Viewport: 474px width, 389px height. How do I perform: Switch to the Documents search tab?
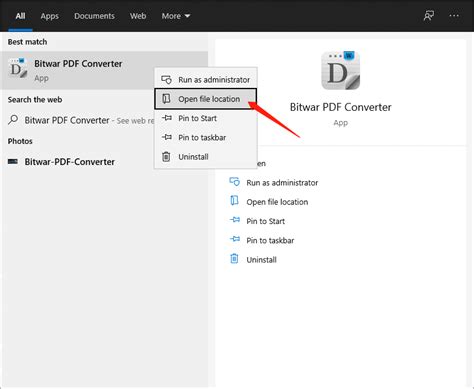point(94,16)
